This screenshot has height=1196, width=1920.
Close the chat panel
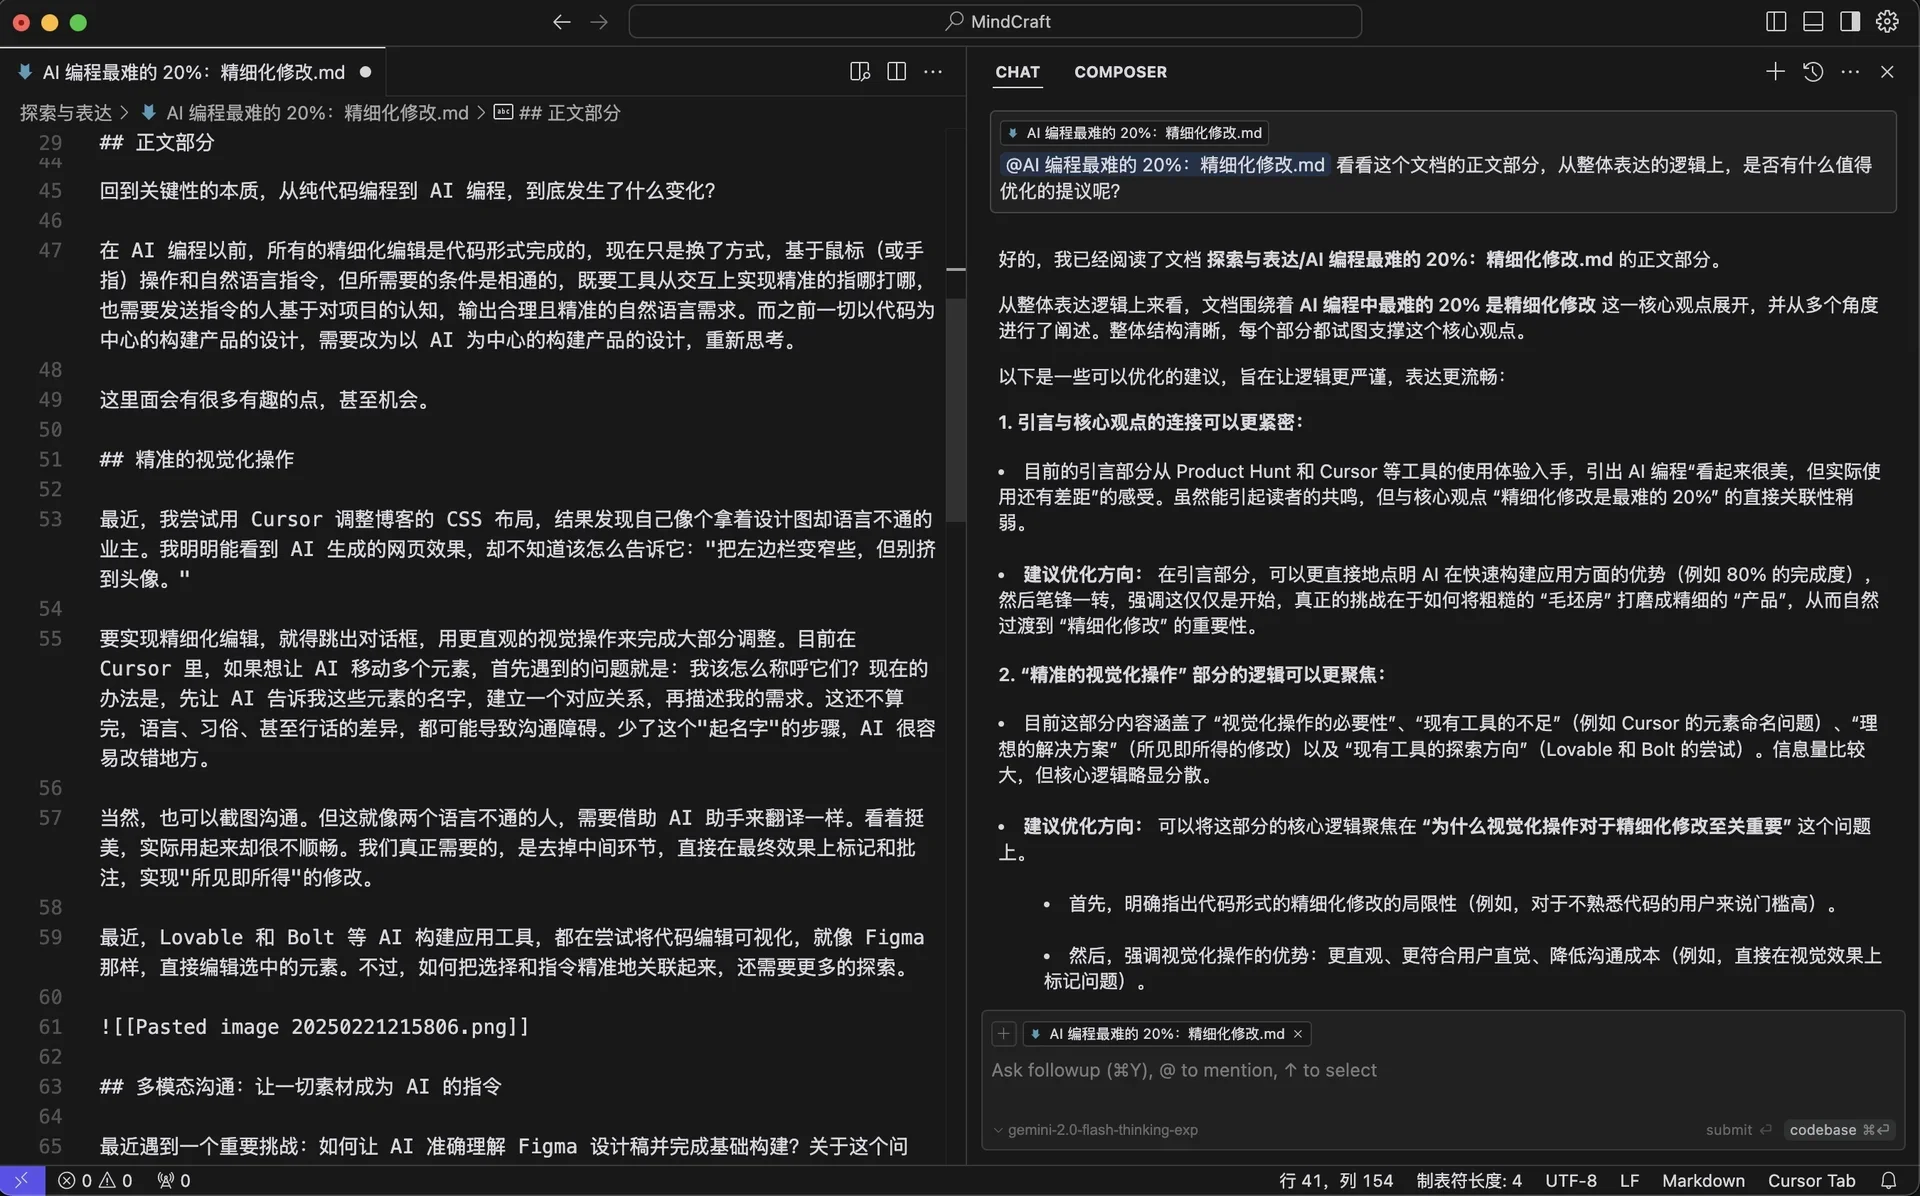[1887, 71]
